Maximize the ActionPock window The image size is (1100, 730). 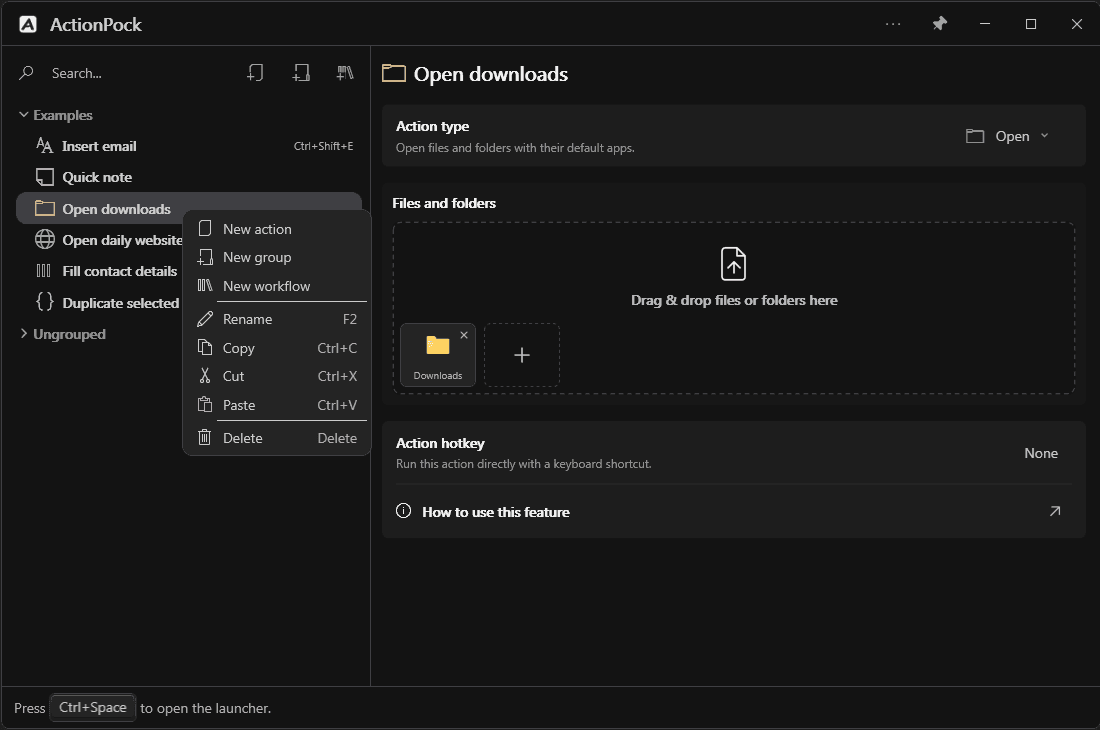point(1031,24)
